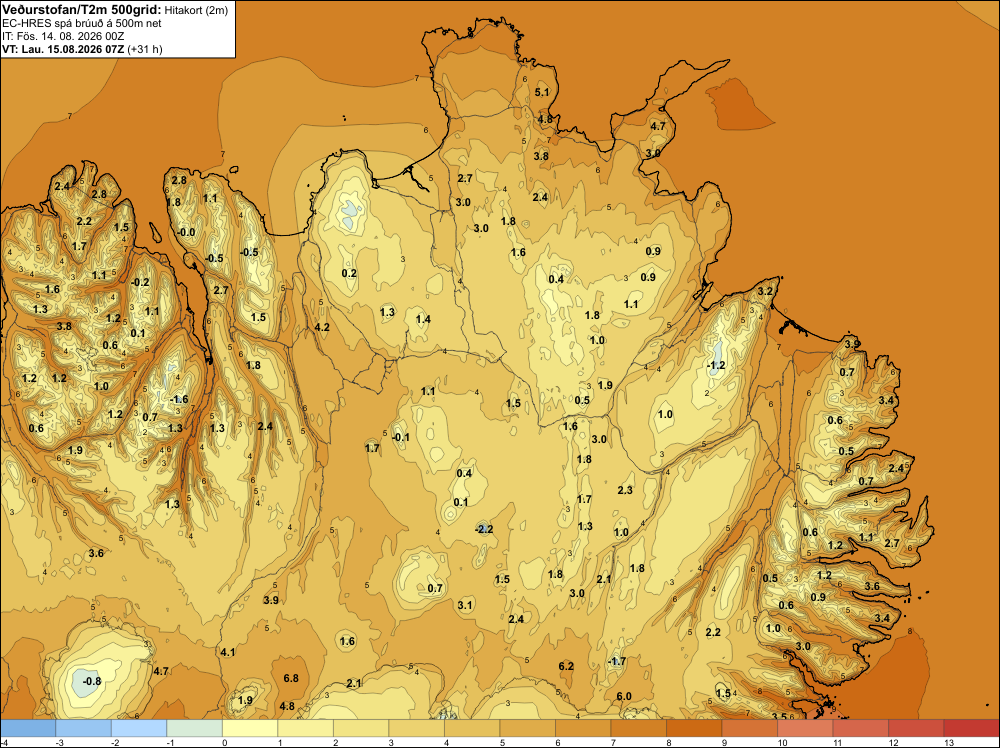Click the 6.8 temperature label
This screenshot has height=748, width=1000.
pyautogui.click(x=291, y=678)
